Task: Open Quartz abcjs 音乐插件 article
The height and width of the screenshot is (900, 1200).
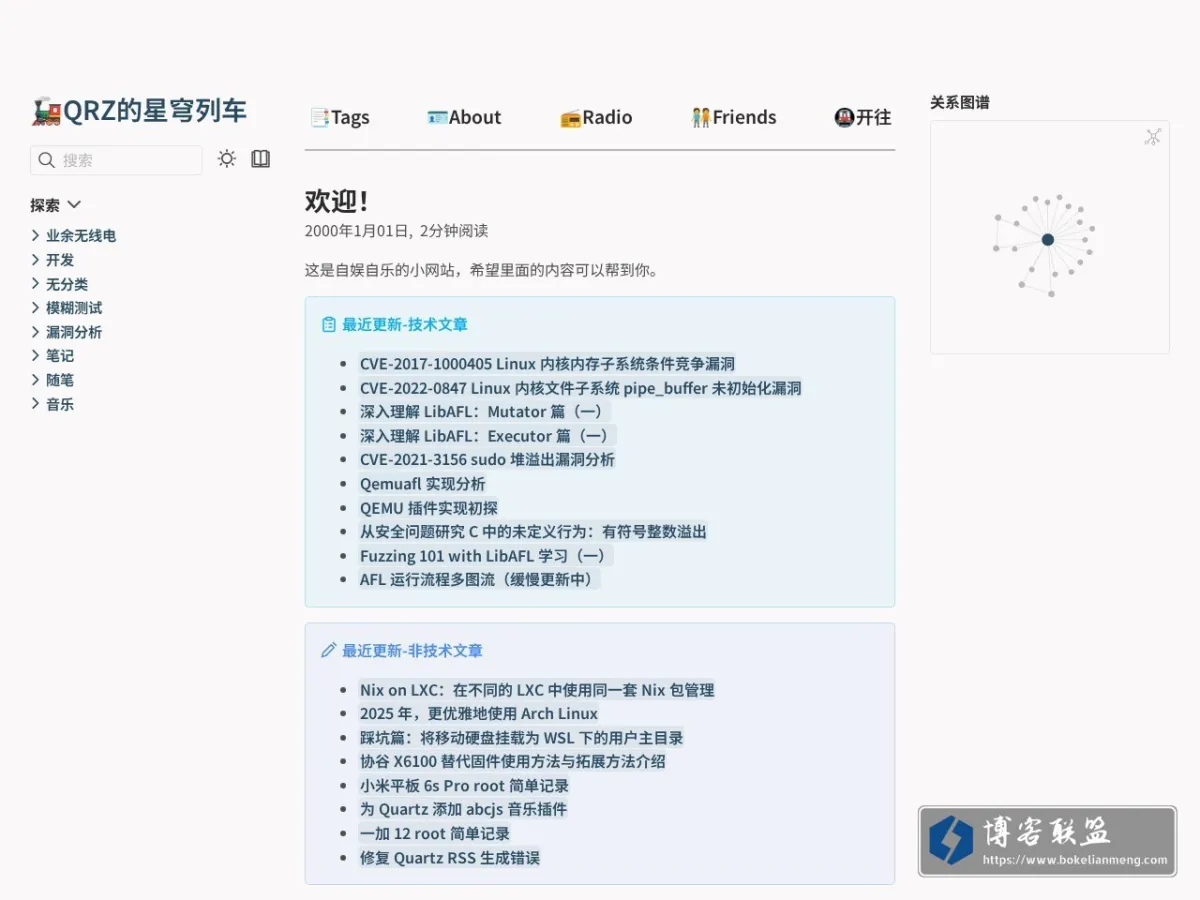Action: click(x=463, y=810)
